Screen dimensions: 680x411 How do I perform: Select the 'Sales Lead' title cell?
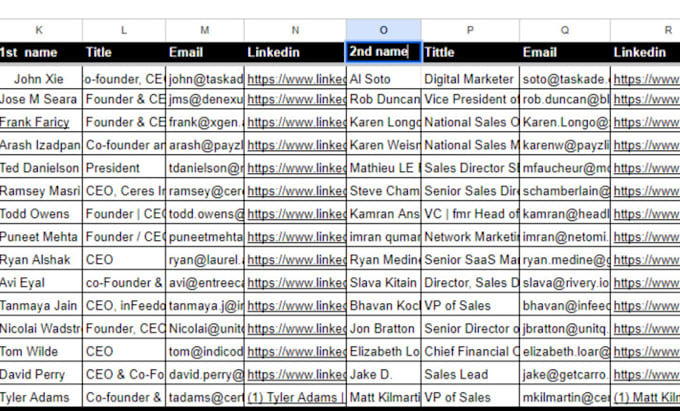(x=470, y=374)
